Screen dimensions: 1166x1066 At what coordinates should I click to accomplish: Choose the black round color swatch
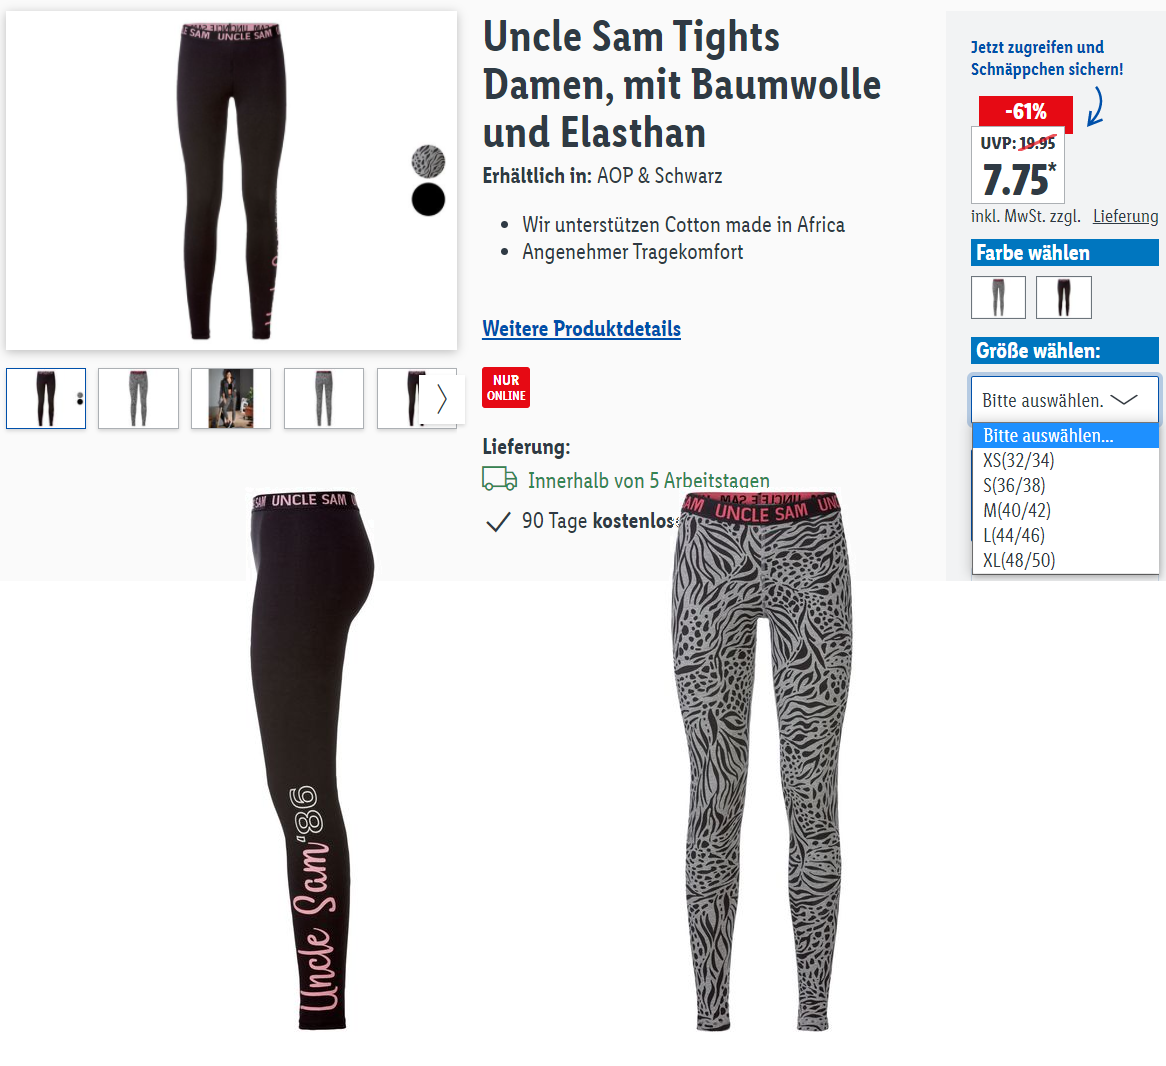tap(428, 199)
